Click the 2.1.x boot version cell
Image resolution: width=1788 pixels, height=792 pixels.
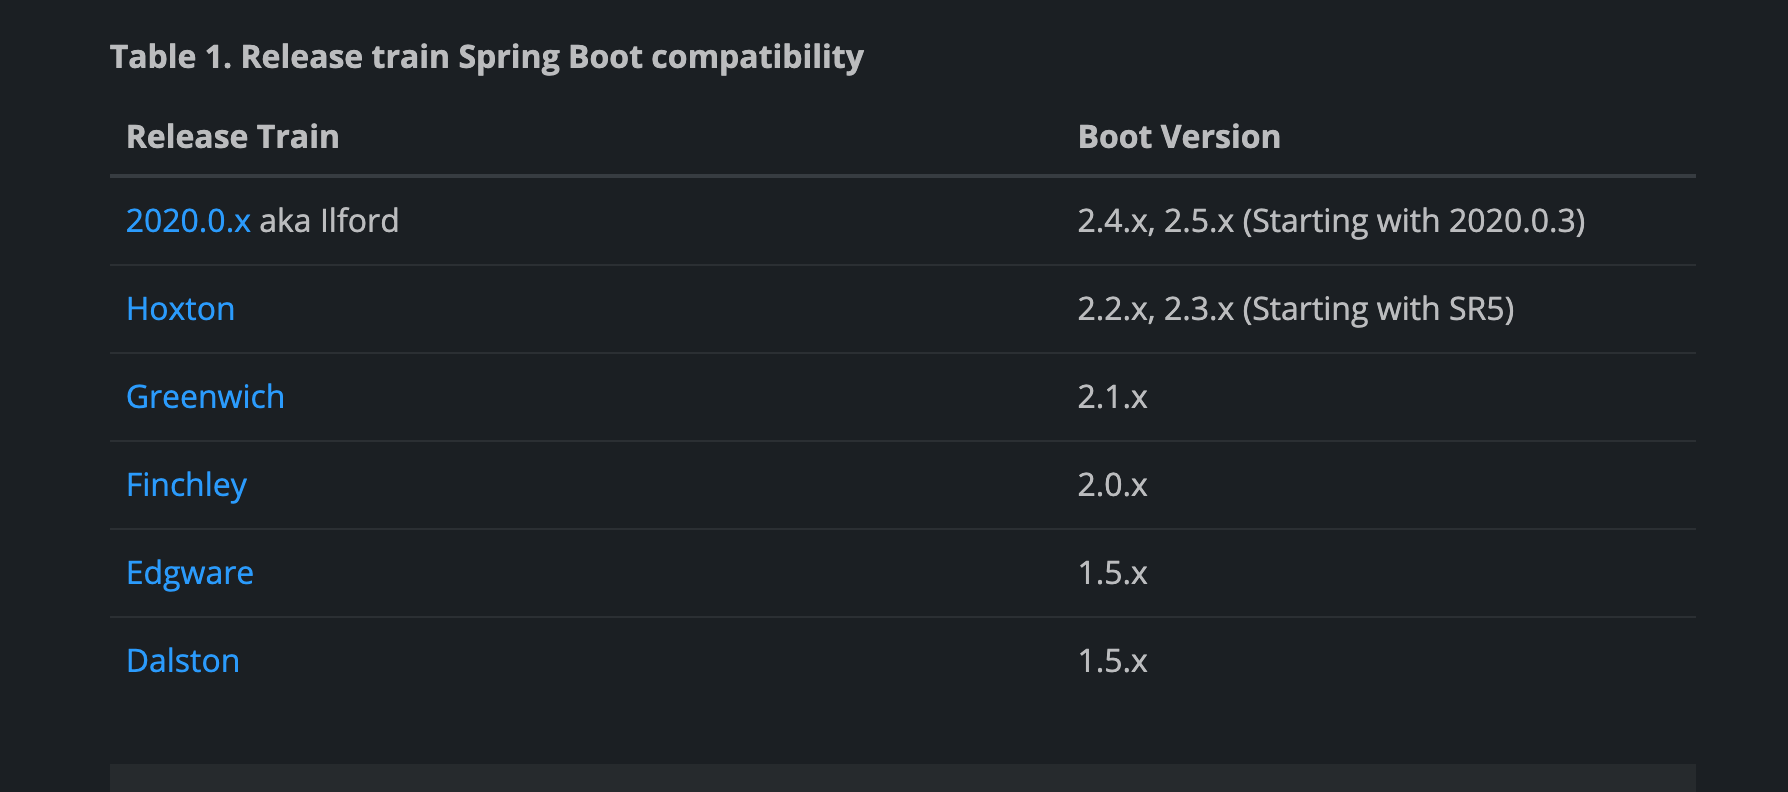point(1112,397)
